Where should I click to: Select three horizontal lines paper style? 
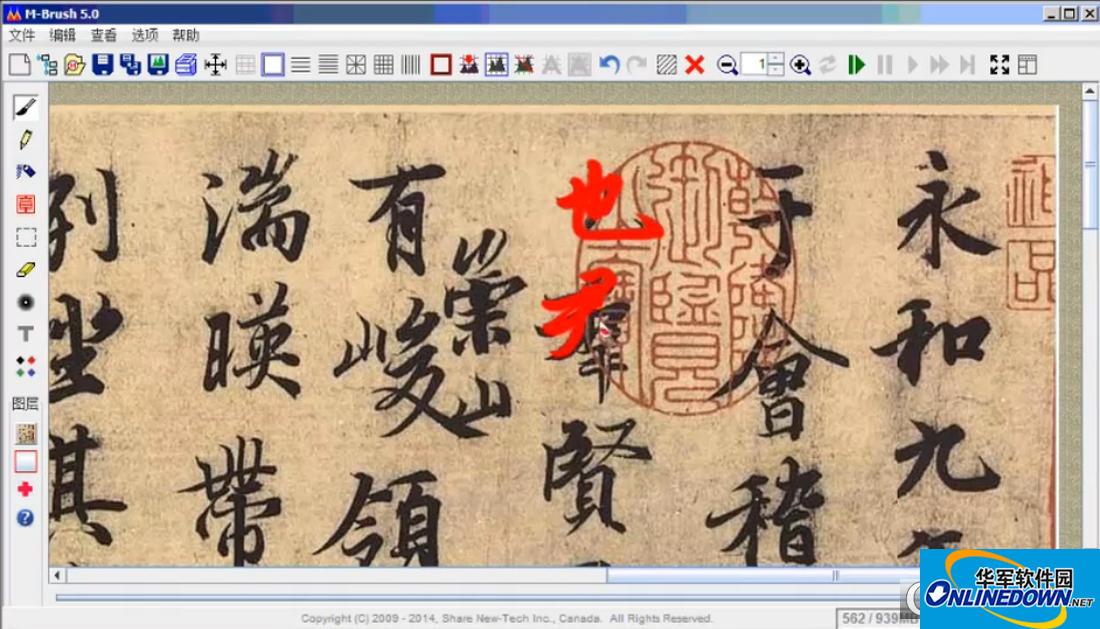point(301,65)
